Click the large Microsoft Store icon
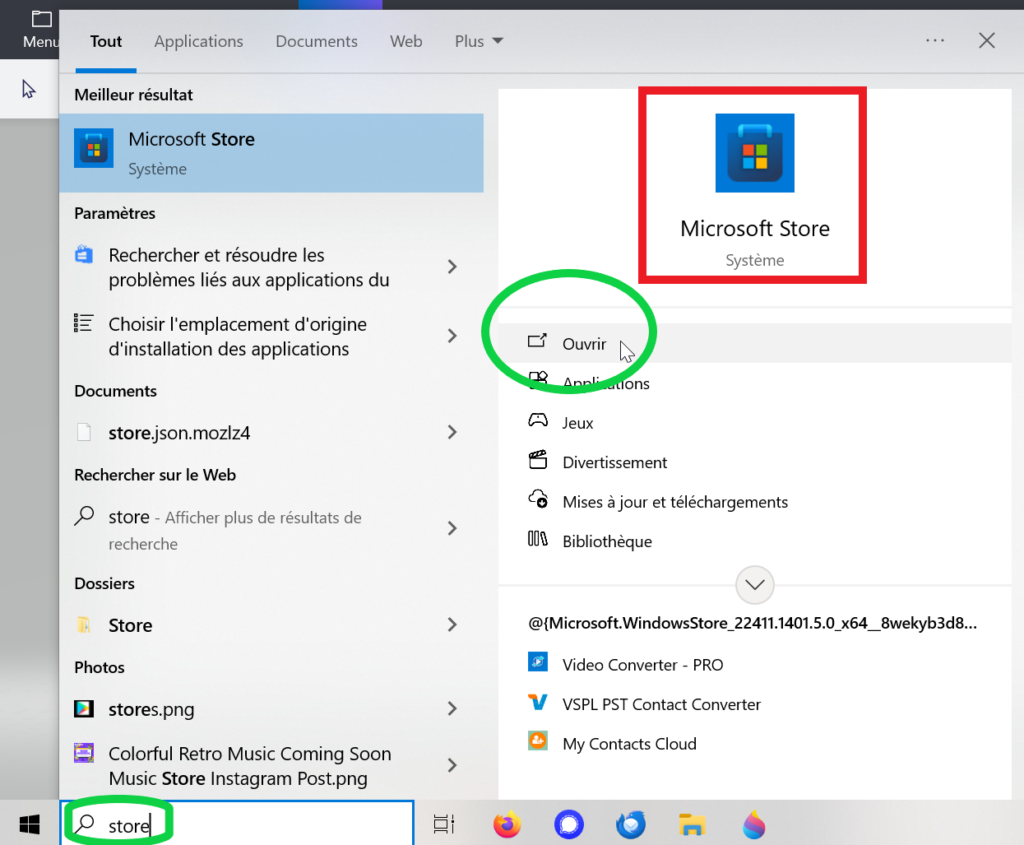The image size is (1024, 845). click(x=754, y=153)
